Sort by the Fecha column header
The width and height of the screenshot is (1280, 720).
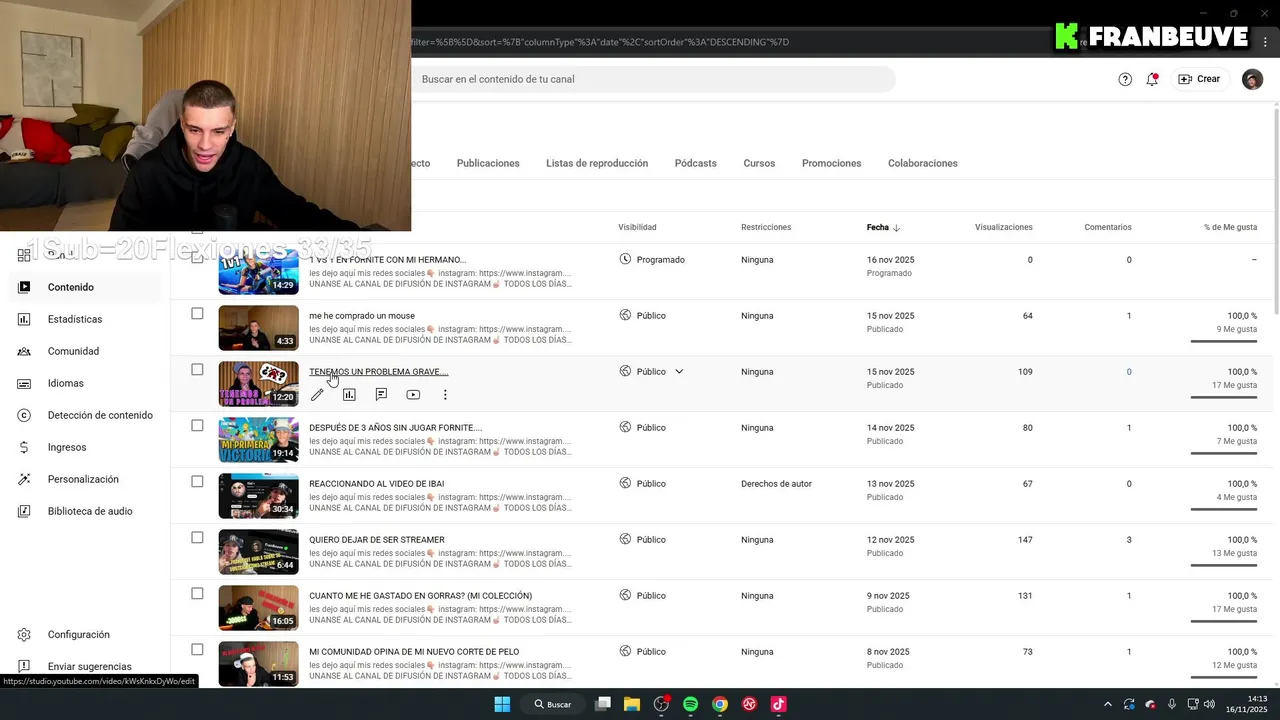click(883, 227)
